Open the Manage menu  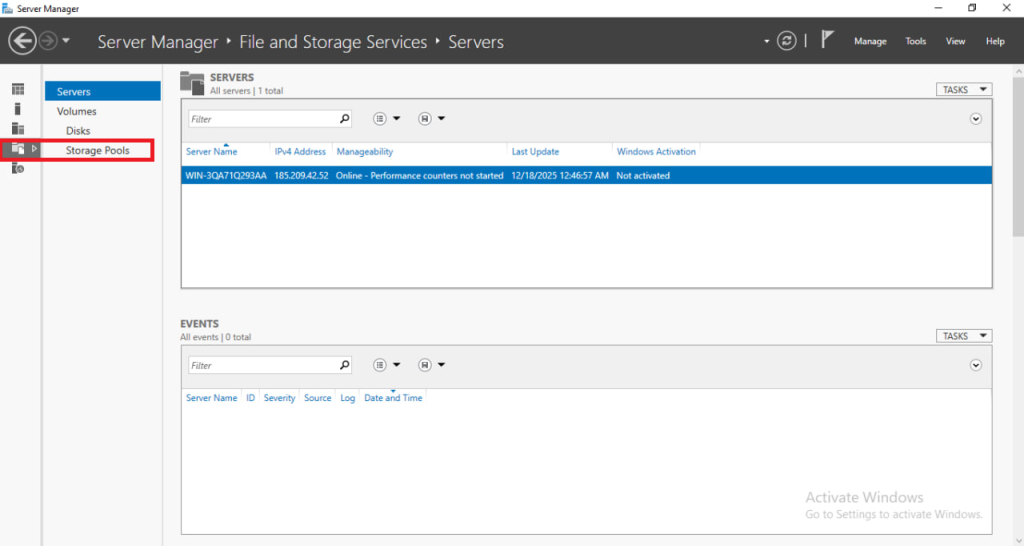[870, 41]
